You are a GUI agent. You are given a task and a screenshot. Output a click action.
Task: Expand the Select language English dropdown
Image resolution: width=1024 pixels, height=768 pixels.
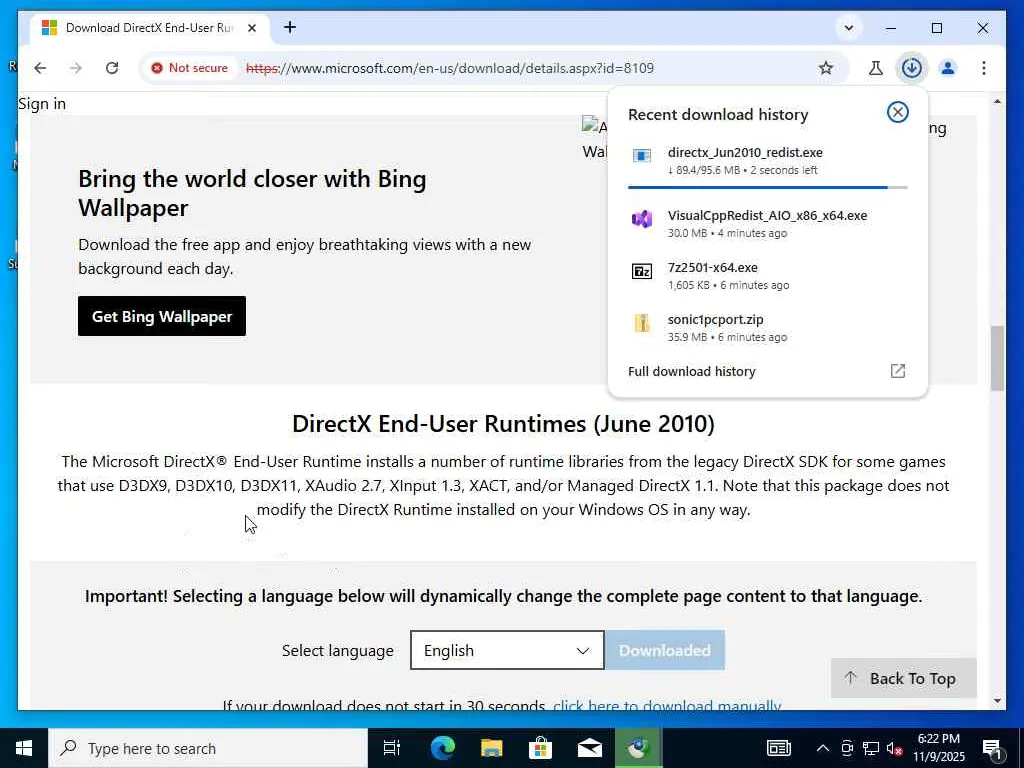coord(507,650)
